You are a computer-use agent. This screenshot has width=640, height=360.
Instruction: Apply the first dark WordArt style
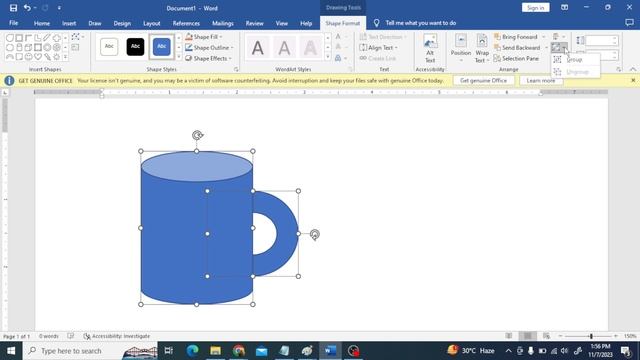pyautogui.click(x=258, y=48)
